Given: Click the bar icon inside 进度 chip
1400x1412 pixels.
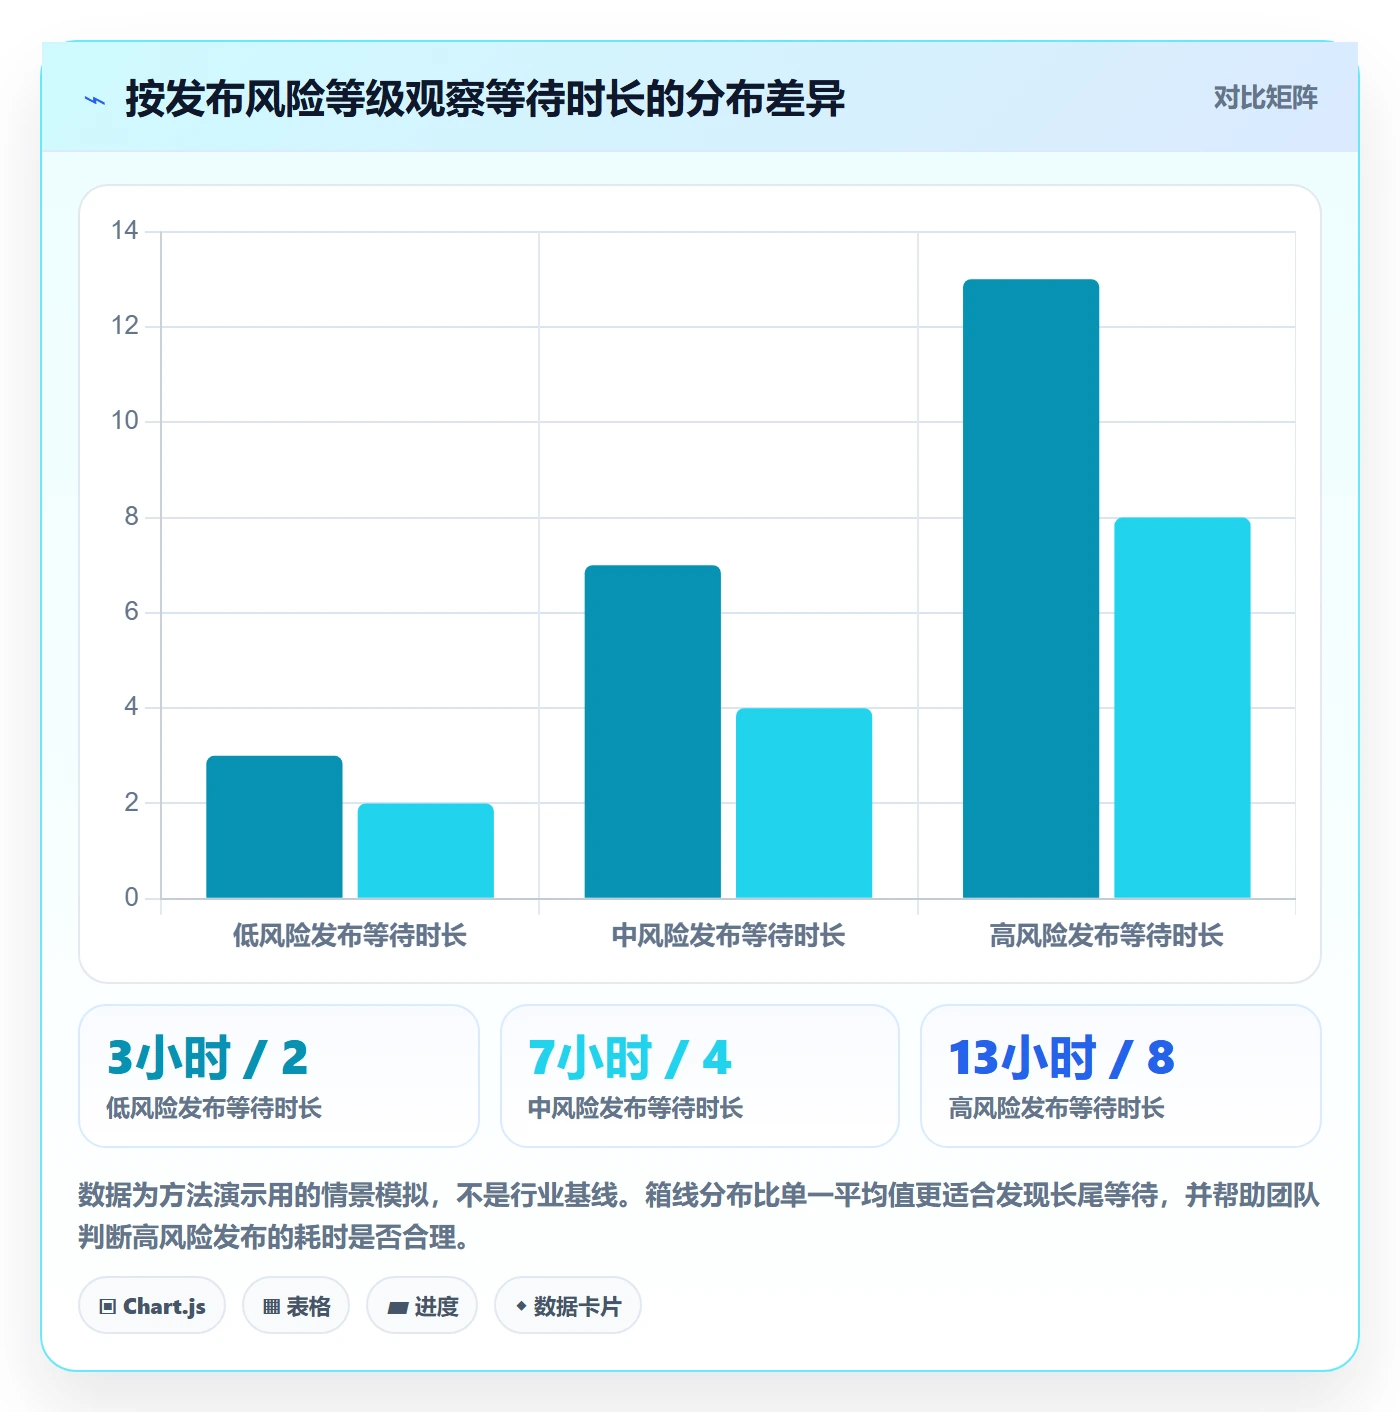Looking at the screenshot, I should pyautogui.click(x=398, y=1308).
